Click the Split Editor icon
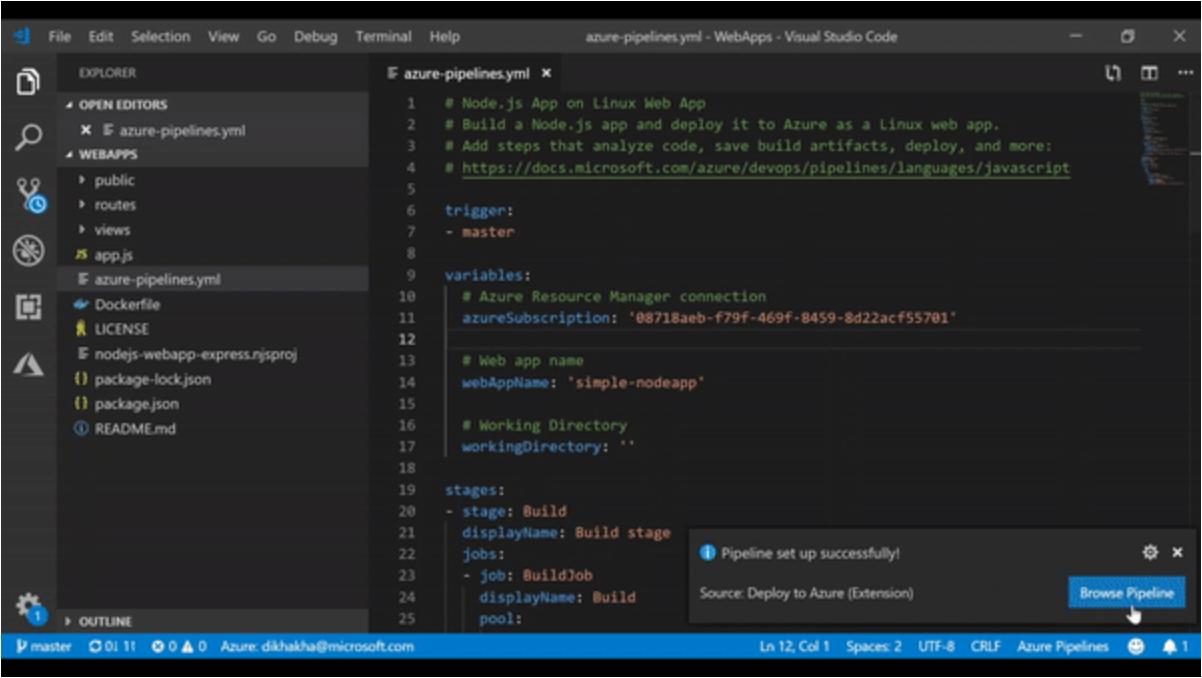Screen dimensions: 1202x678 pos(1150,73)
